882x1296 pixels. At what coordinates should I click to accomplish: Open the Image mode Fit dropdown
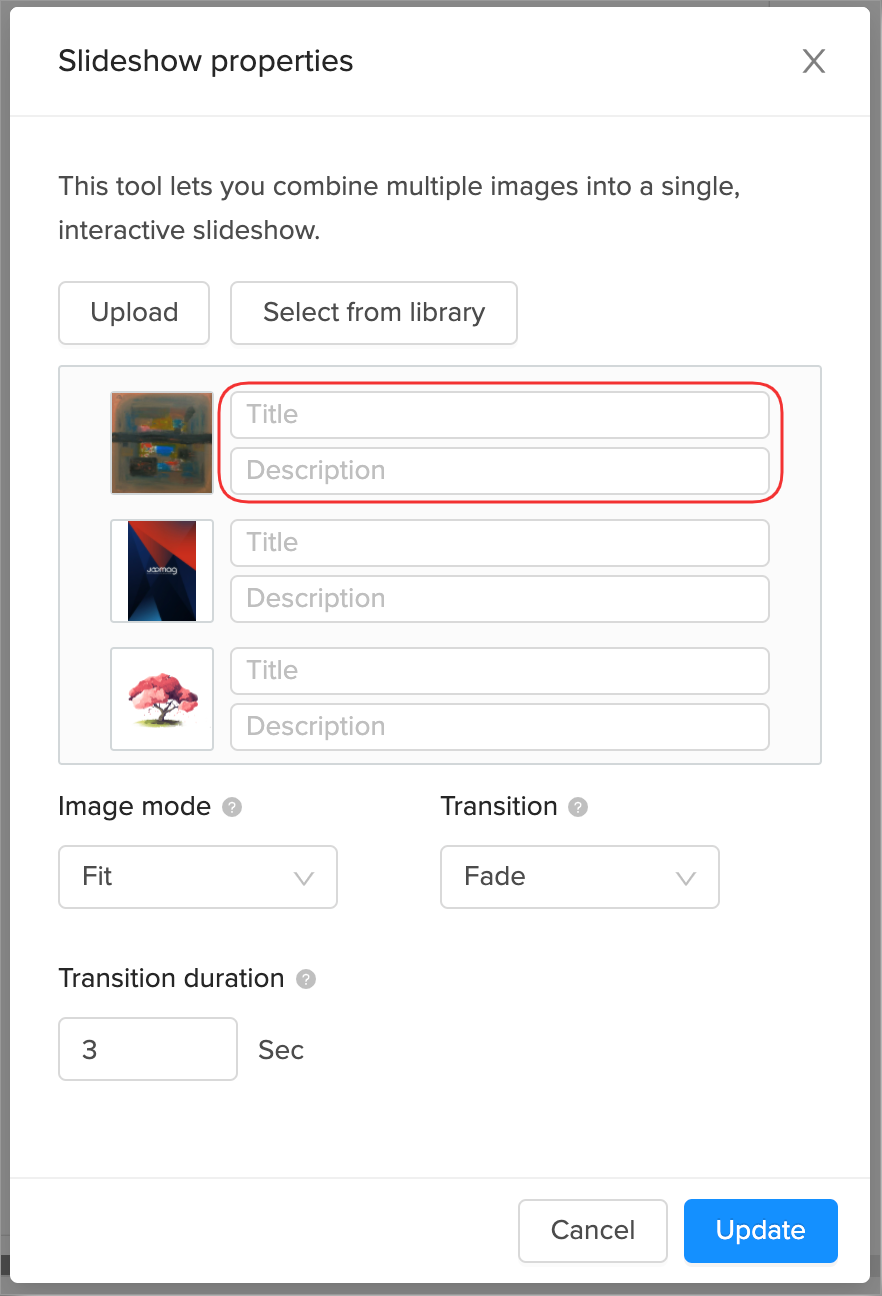point(198,877)
